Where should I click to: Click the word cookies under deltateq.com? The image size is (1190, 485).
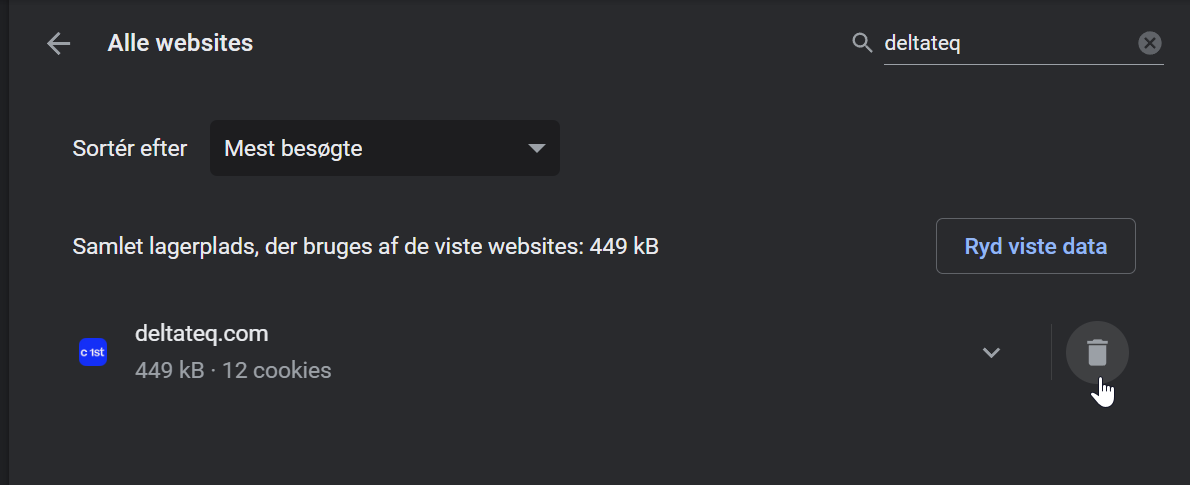[292, 370]
